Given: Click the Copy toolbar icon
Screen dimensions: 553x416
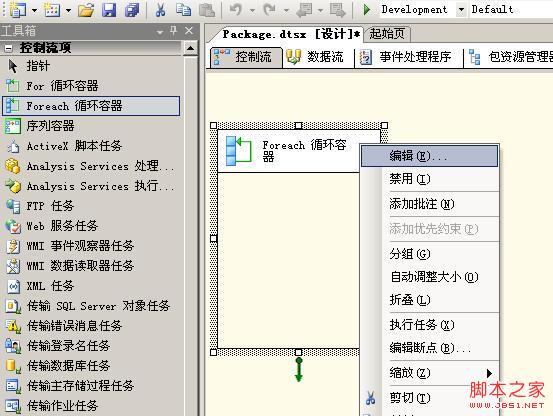Looking at the screenshot, I should [183, 10].
